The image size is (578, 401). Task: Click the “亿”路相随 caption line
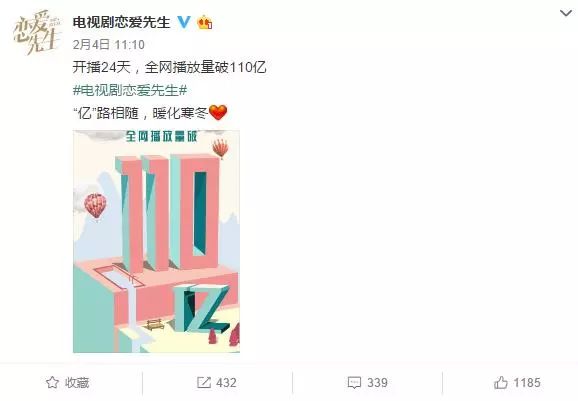(141, 113)
